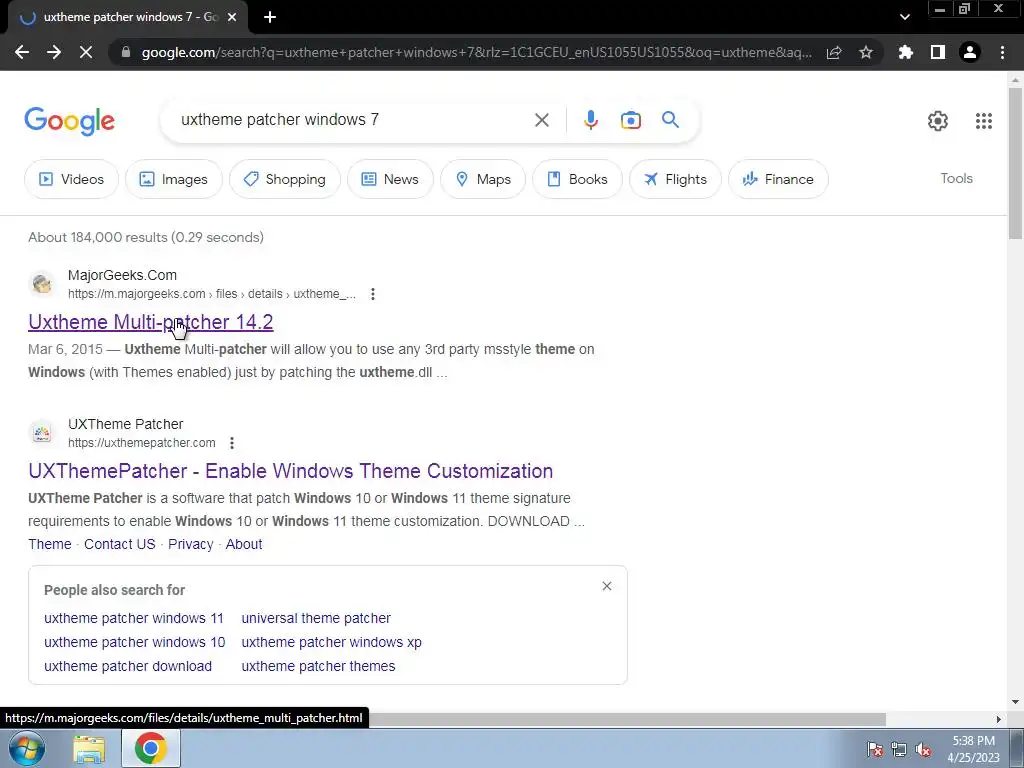The height and width of the screenshot is (768, 1024).
Task: Click the horizontal scrollbar right arrow
Action: (999, 719)
